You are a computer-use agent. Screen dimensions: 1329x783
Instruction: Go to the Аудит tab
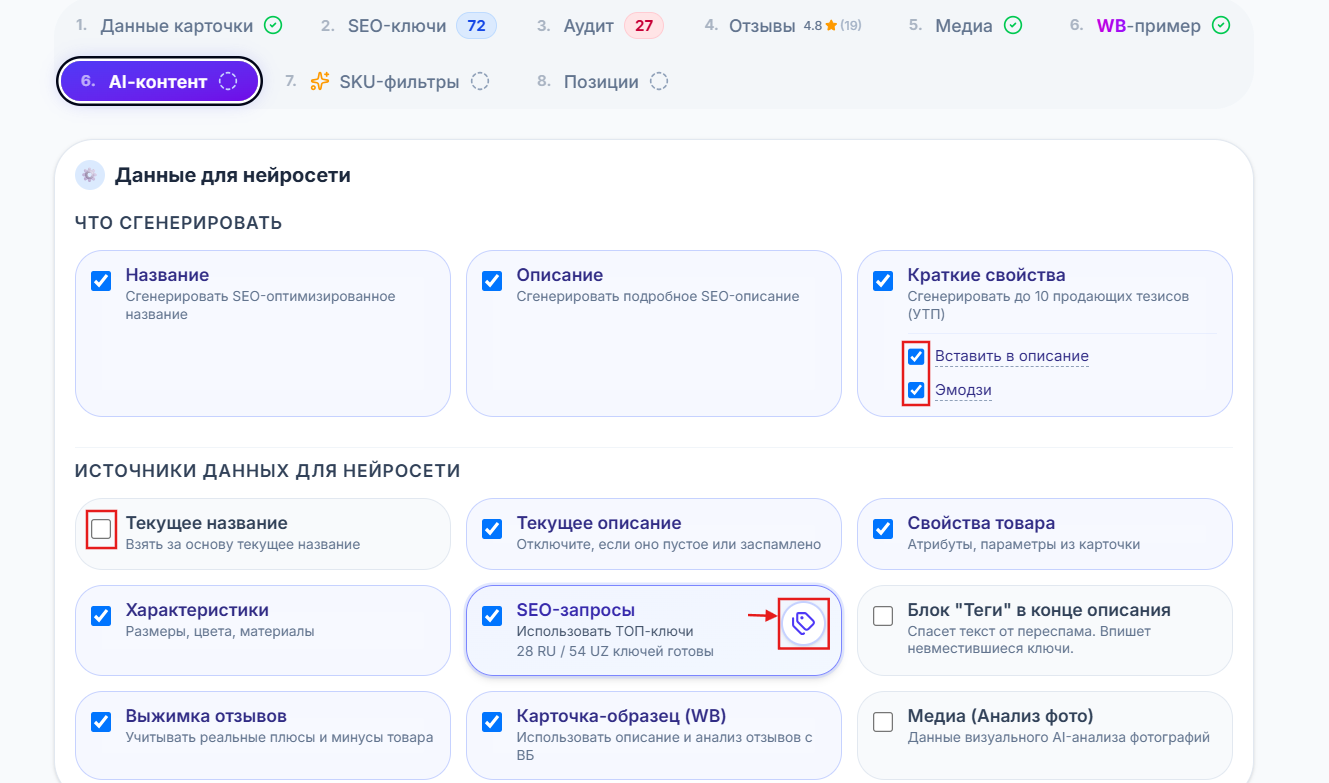point(599,25)
